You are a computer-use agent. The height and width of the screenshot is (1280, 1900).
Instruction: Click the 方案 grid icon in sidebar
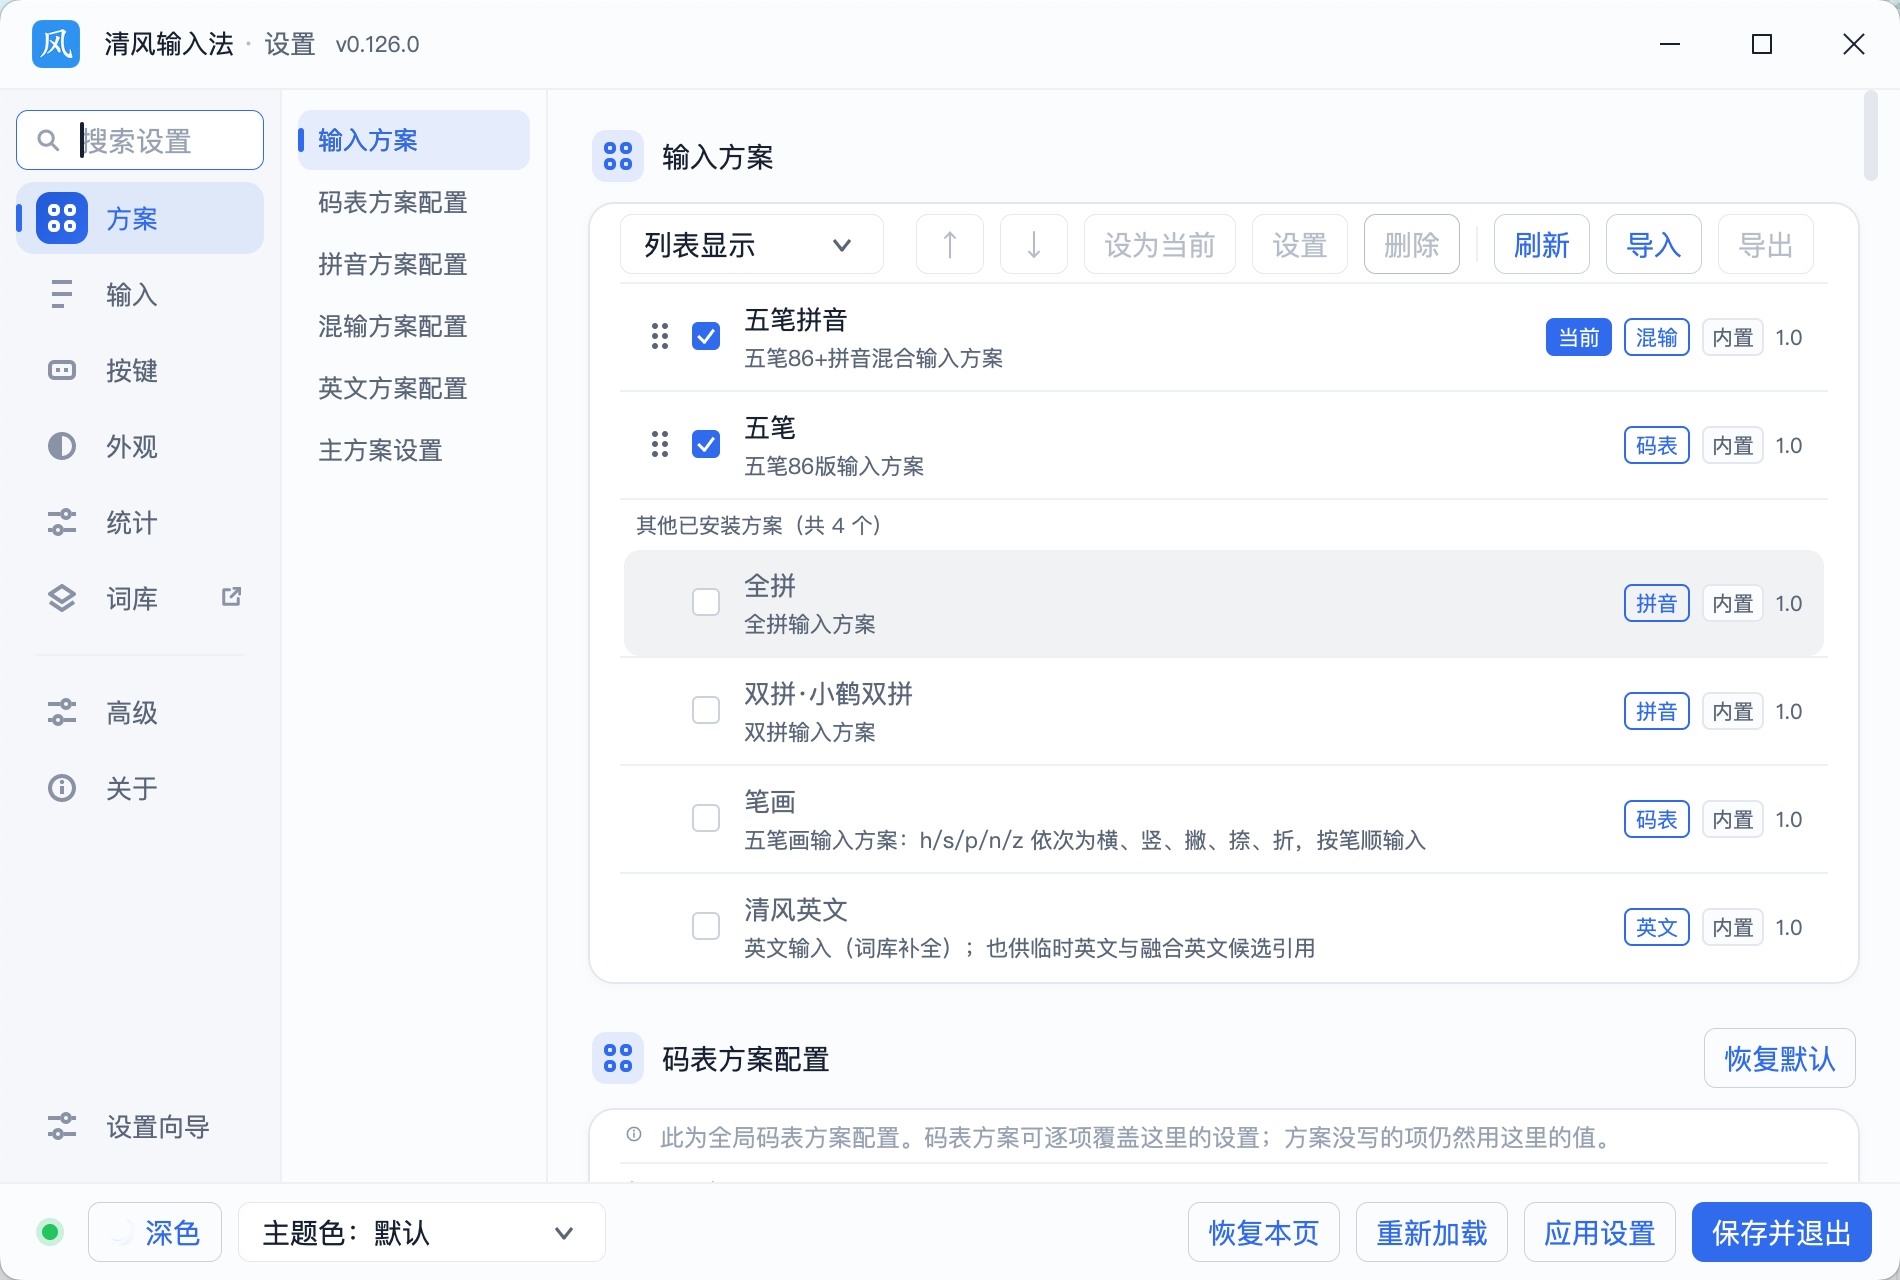click(62, 218)
